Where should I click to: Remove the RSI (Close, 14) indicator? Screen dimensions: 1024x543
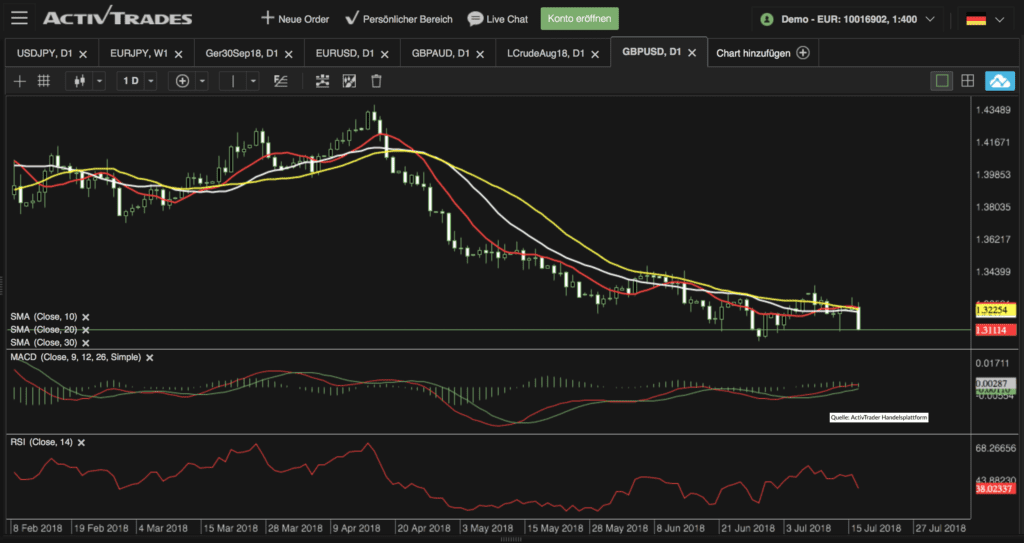82,442
